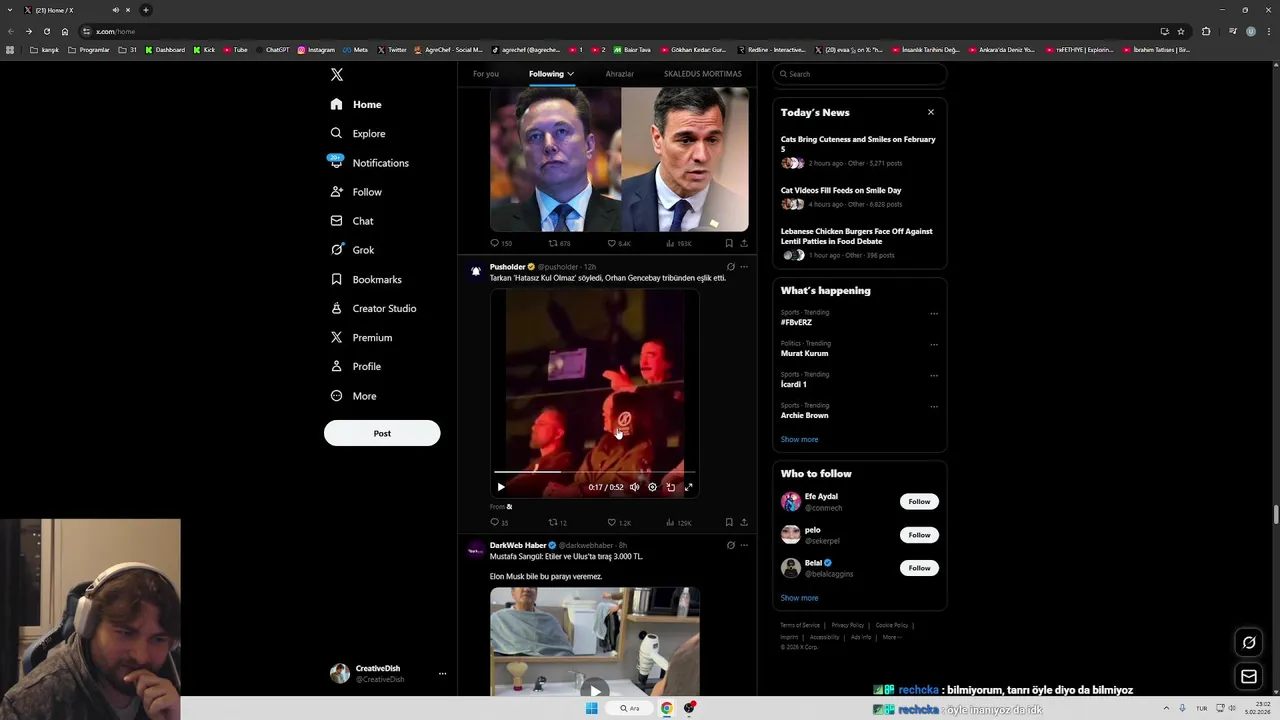
Task: Click the X logo in sidebar
Action: click(337, 75)
